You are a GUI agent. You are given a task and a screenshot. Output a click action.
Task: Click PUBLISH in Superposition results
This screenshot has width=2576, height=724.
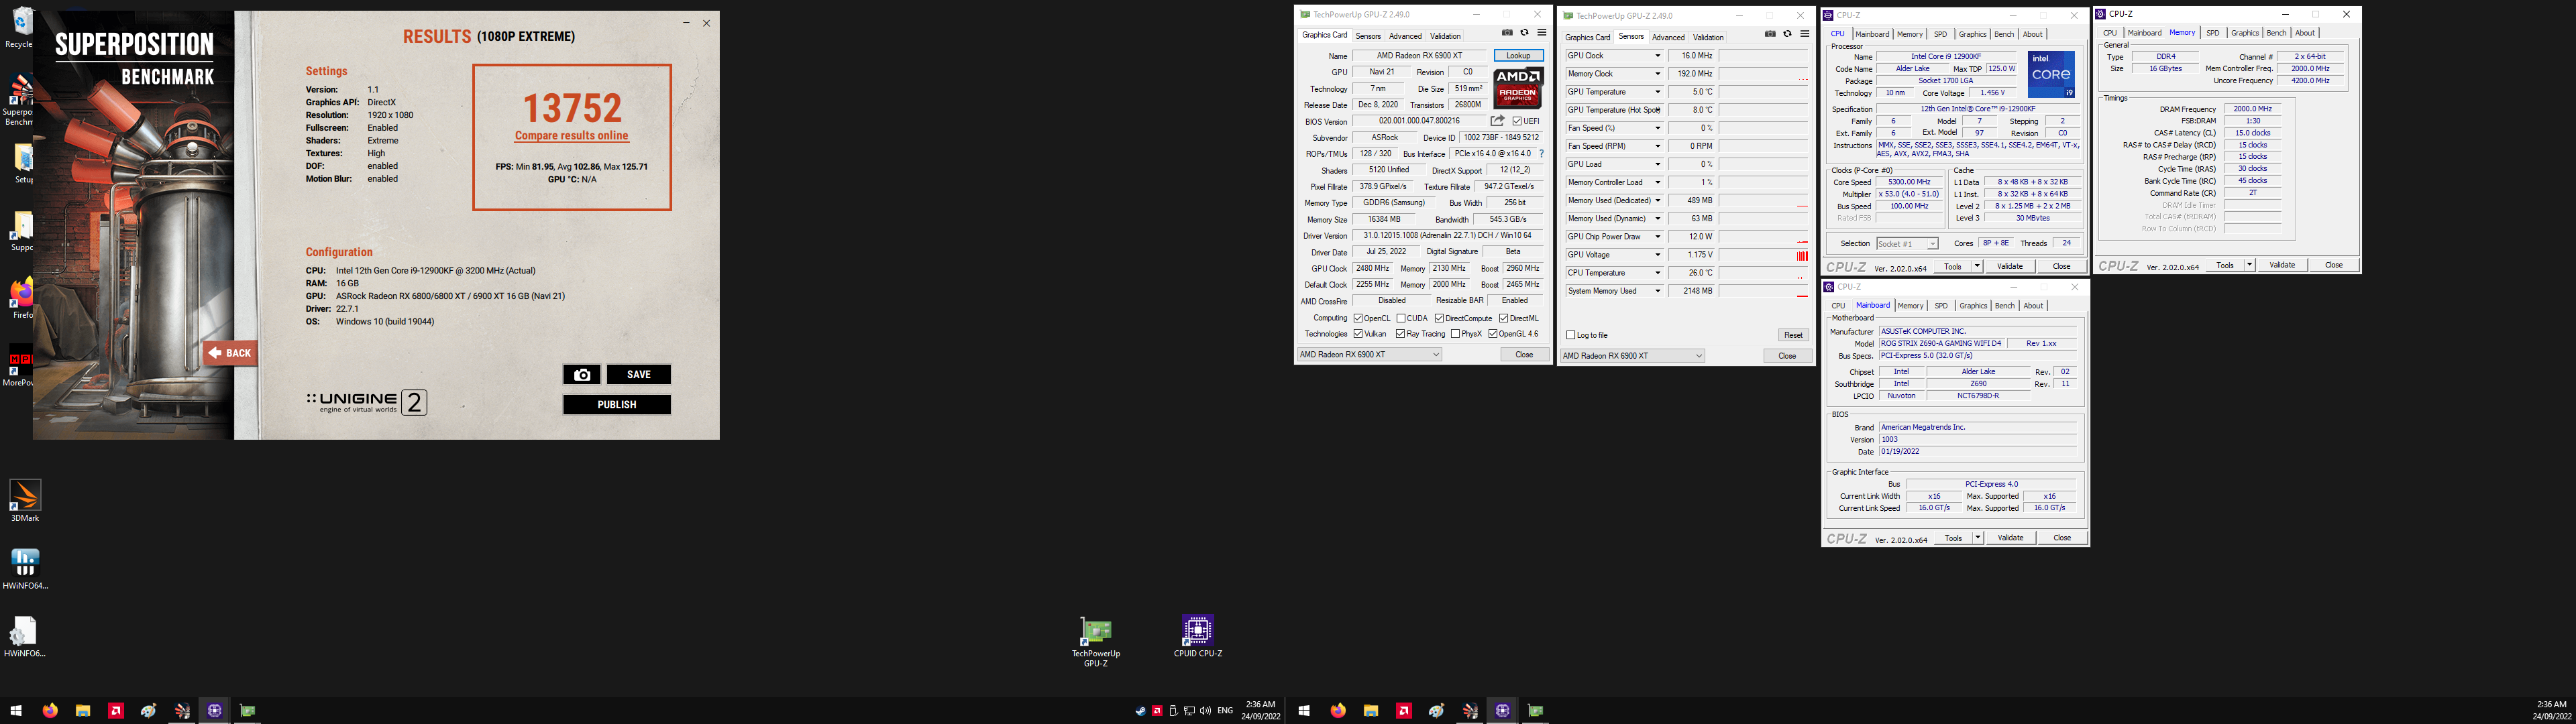(x=616, y=404)
